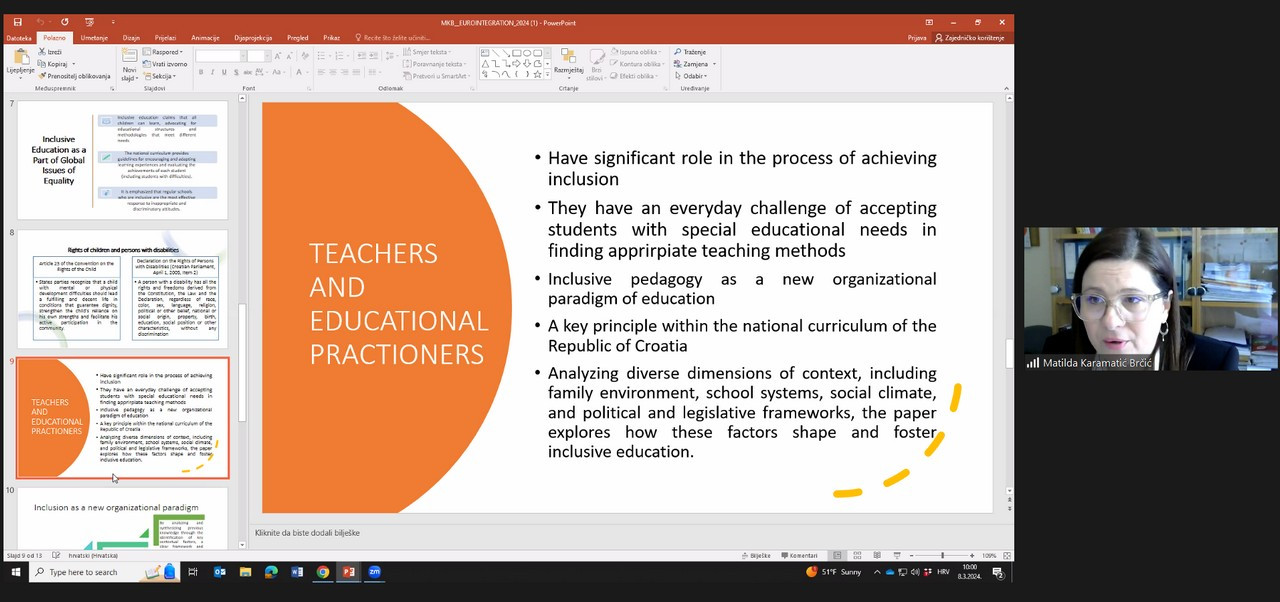This screenshot has height=602, width=1280.
Task: Toggle underline formatting
Action: (x=224, y=72)
